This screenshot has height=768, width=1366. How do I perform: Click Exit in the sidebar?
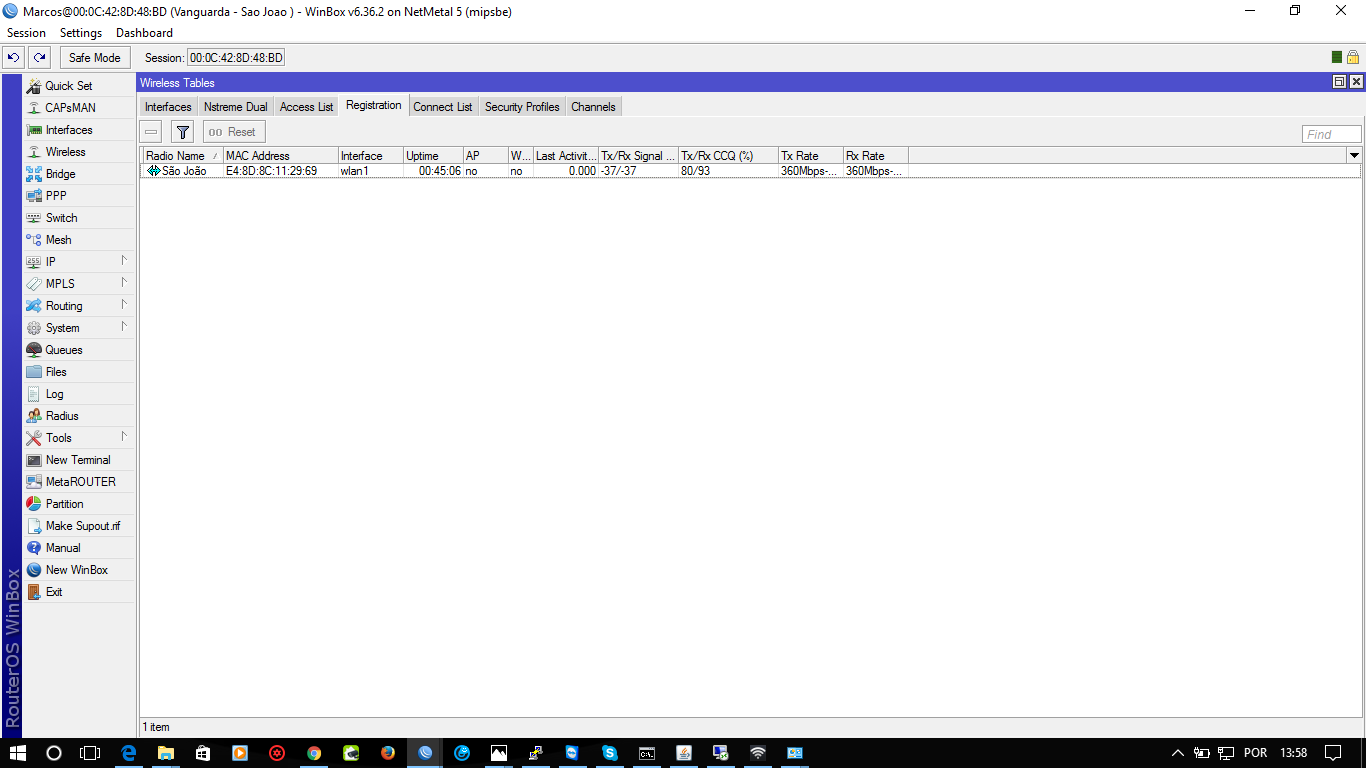click(78, 592)
